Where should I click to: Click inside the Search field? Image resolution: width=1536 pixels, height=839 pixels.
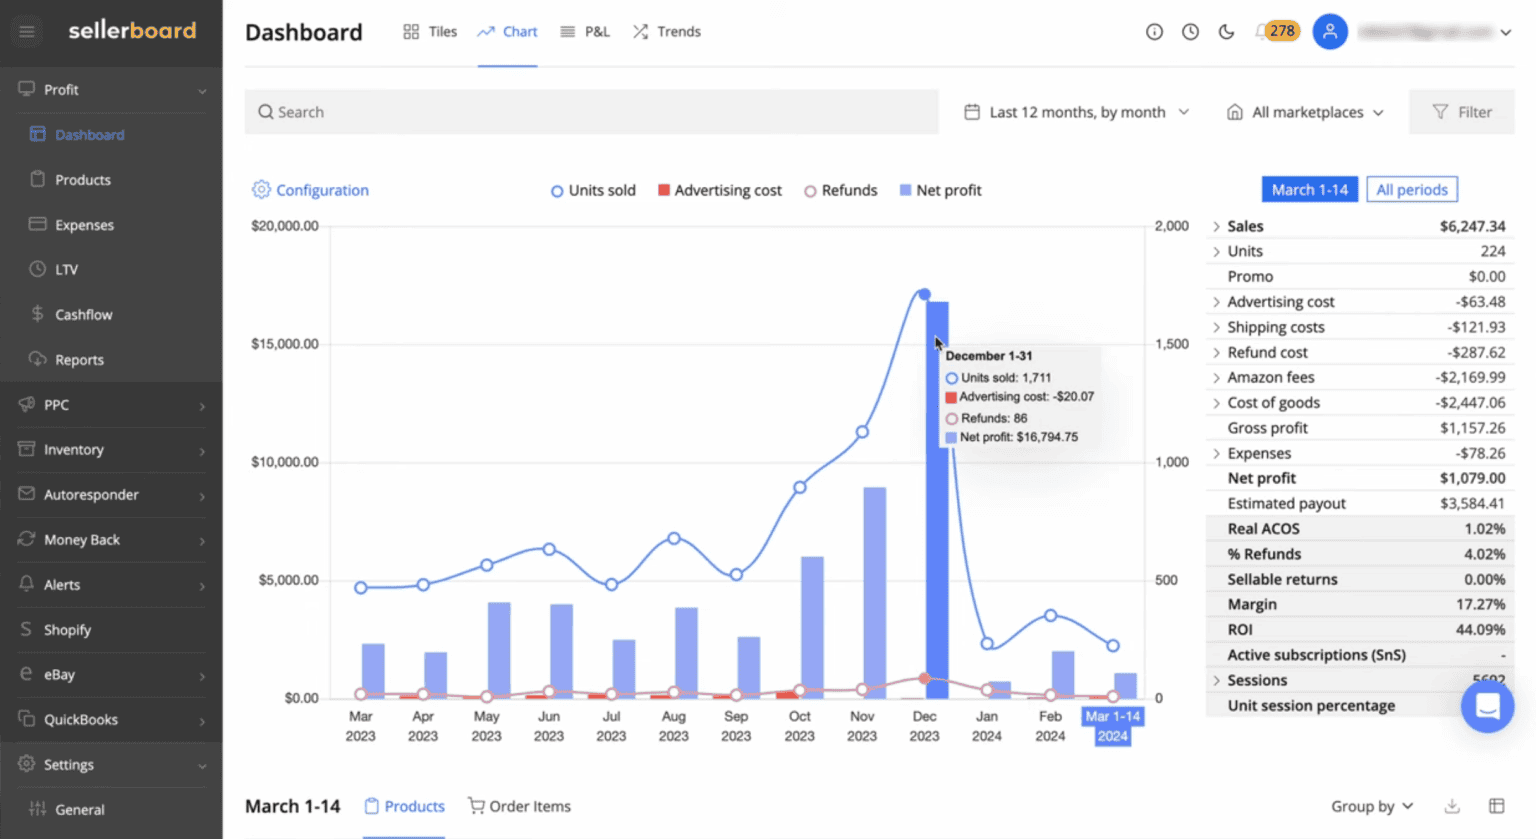(x=592, y=111)
